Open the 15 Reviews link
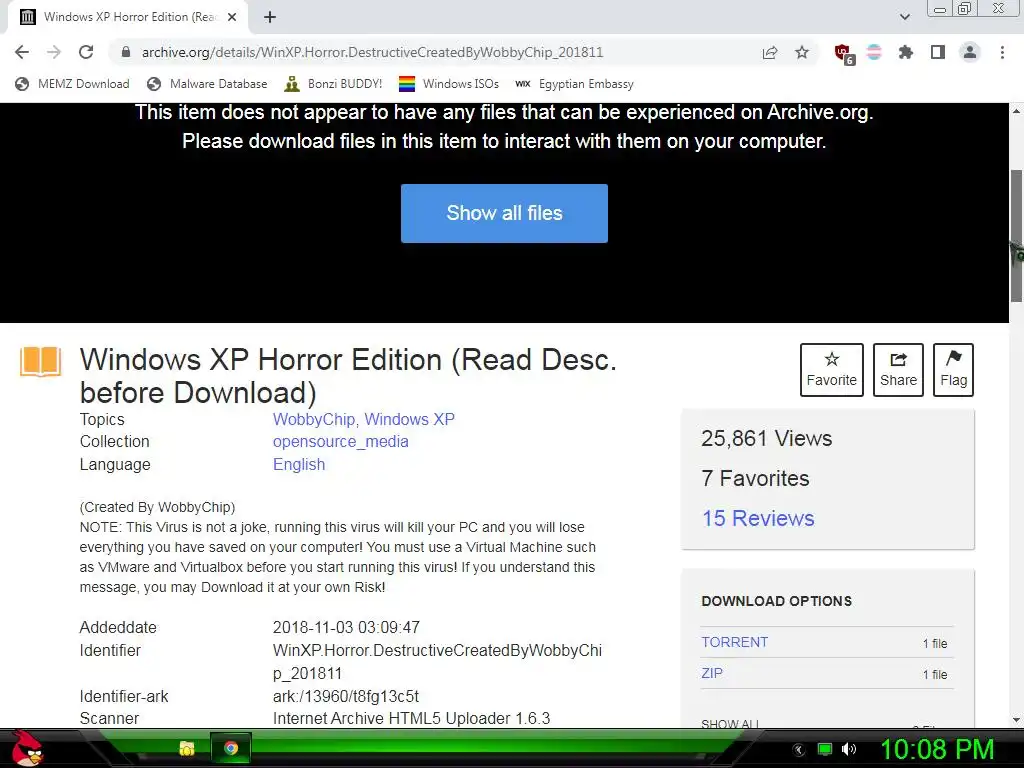 758,518
